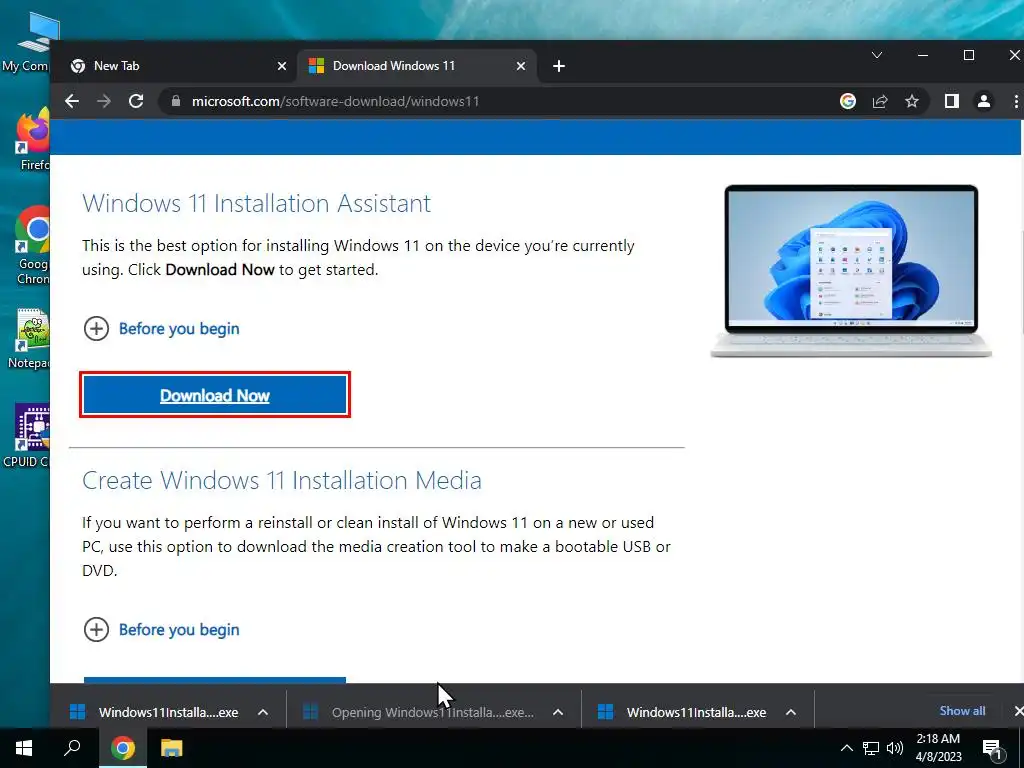Open the Windows Start menu

click(24, 748)
